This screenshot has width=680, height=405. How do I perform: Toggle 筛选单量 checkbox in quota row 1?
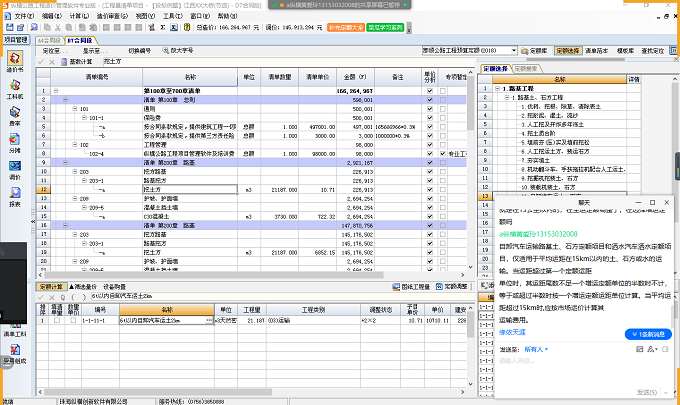57,320
